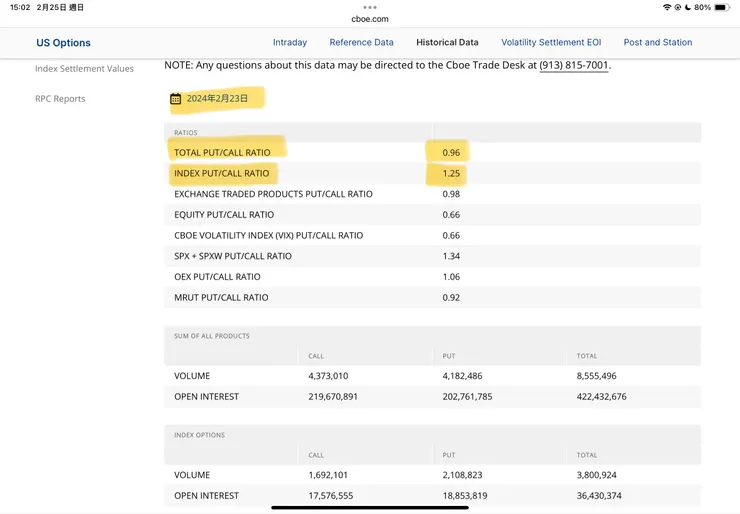This screenshot has height=514, width=740.
Task: Open the three-dot multitasking menu at top
Action: (x=370, y=7)
